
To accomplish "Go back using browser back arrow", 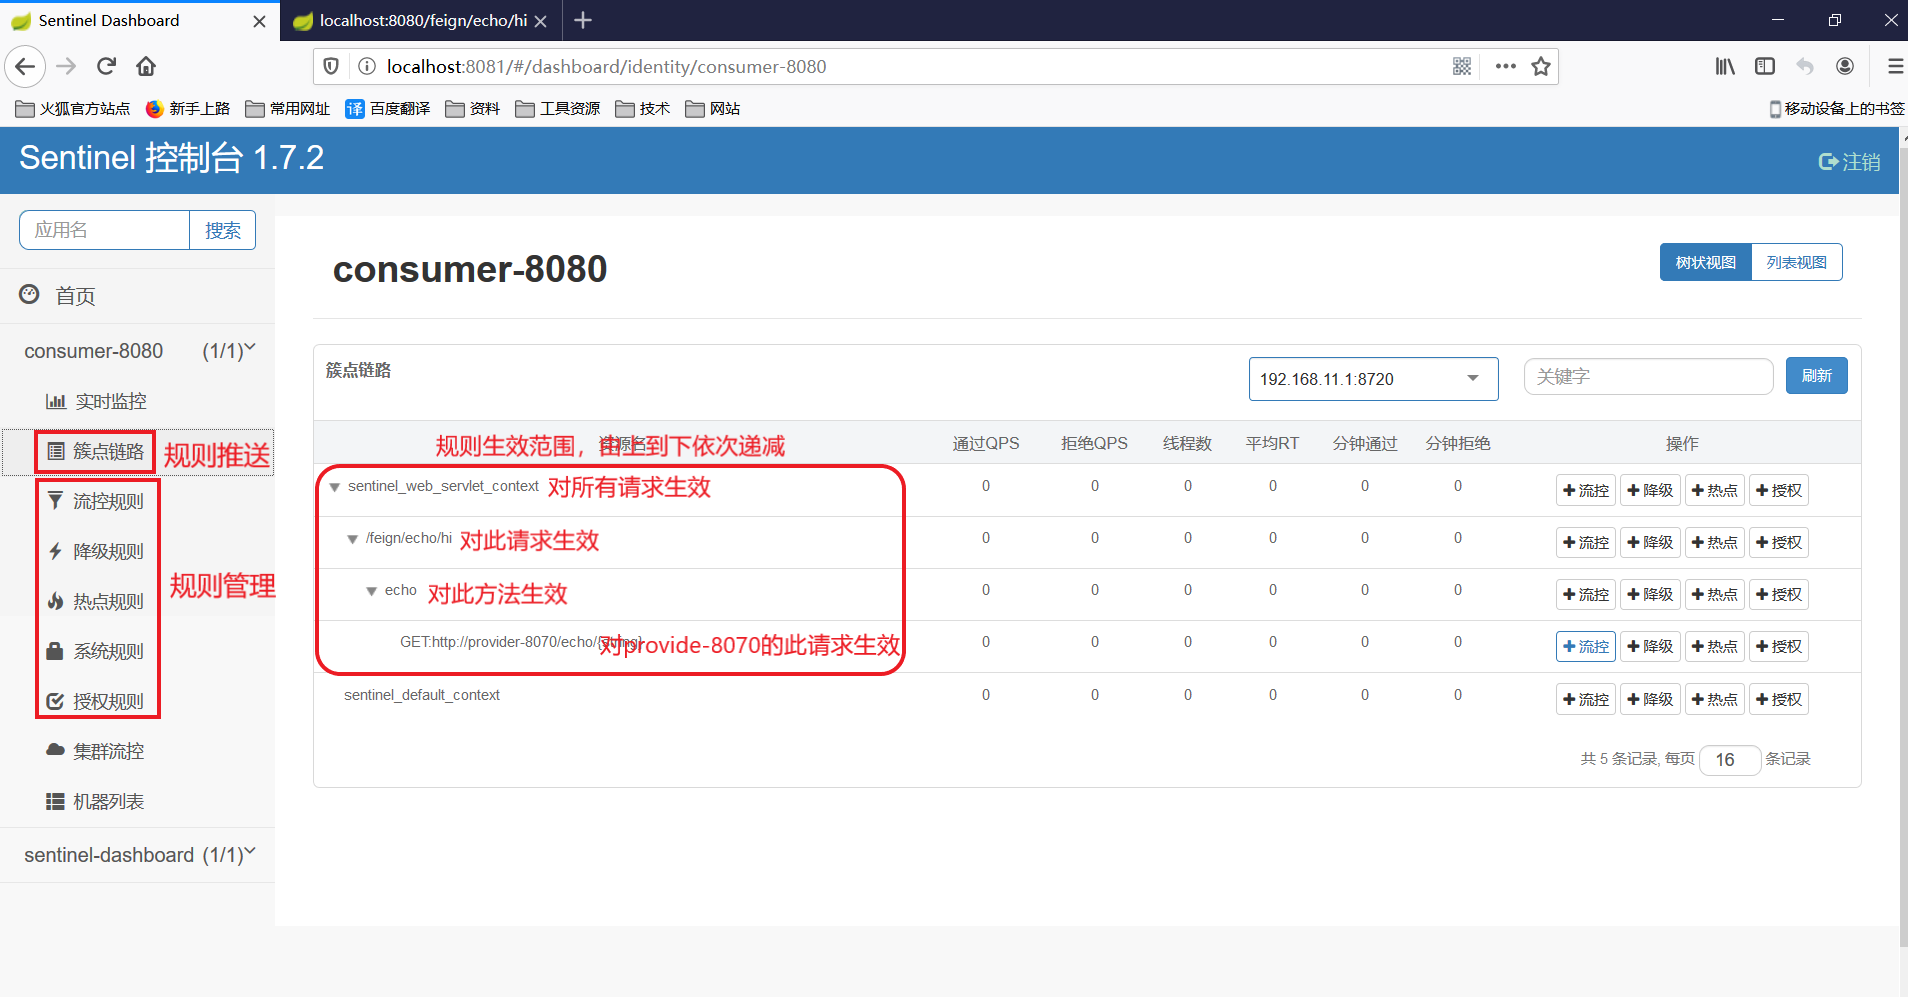I will 25,67.
